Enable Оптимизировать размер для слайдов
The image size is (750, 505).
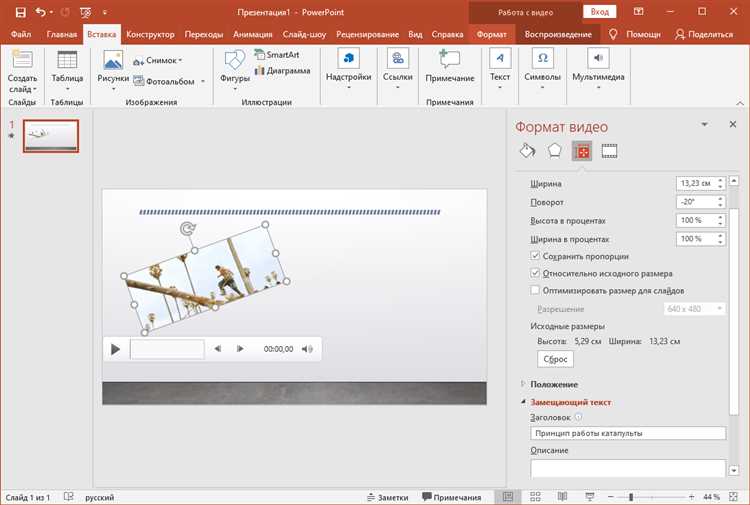[535, 290]
